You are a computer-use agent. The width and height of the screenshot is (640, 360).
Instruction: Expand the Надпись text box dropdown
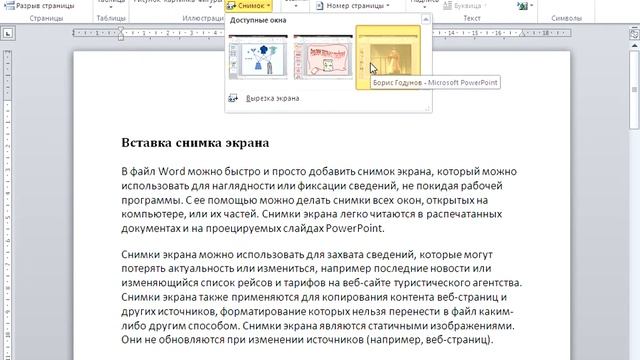(x=424, y=7)
